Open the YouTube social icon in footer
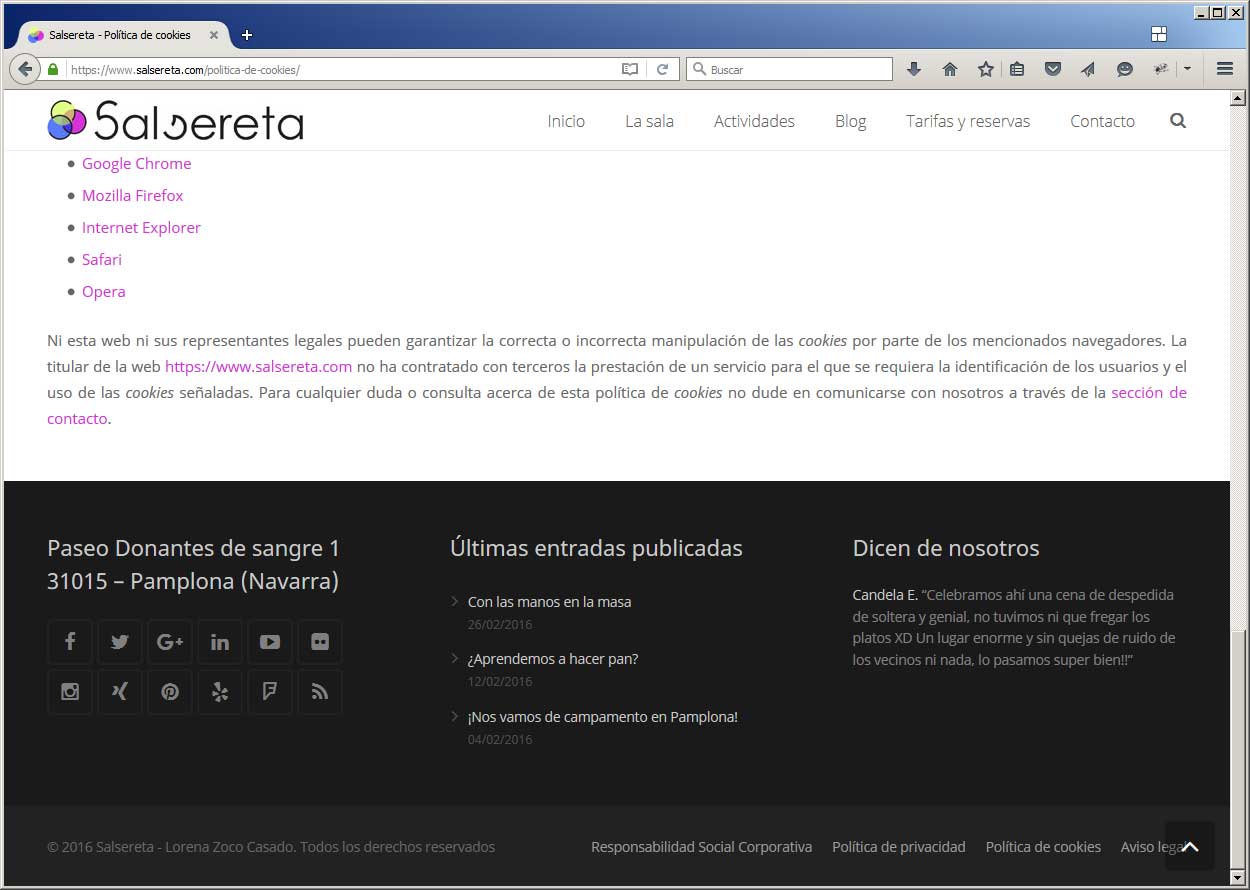This screenshot has width=1250, height=890. coord(270,642)
